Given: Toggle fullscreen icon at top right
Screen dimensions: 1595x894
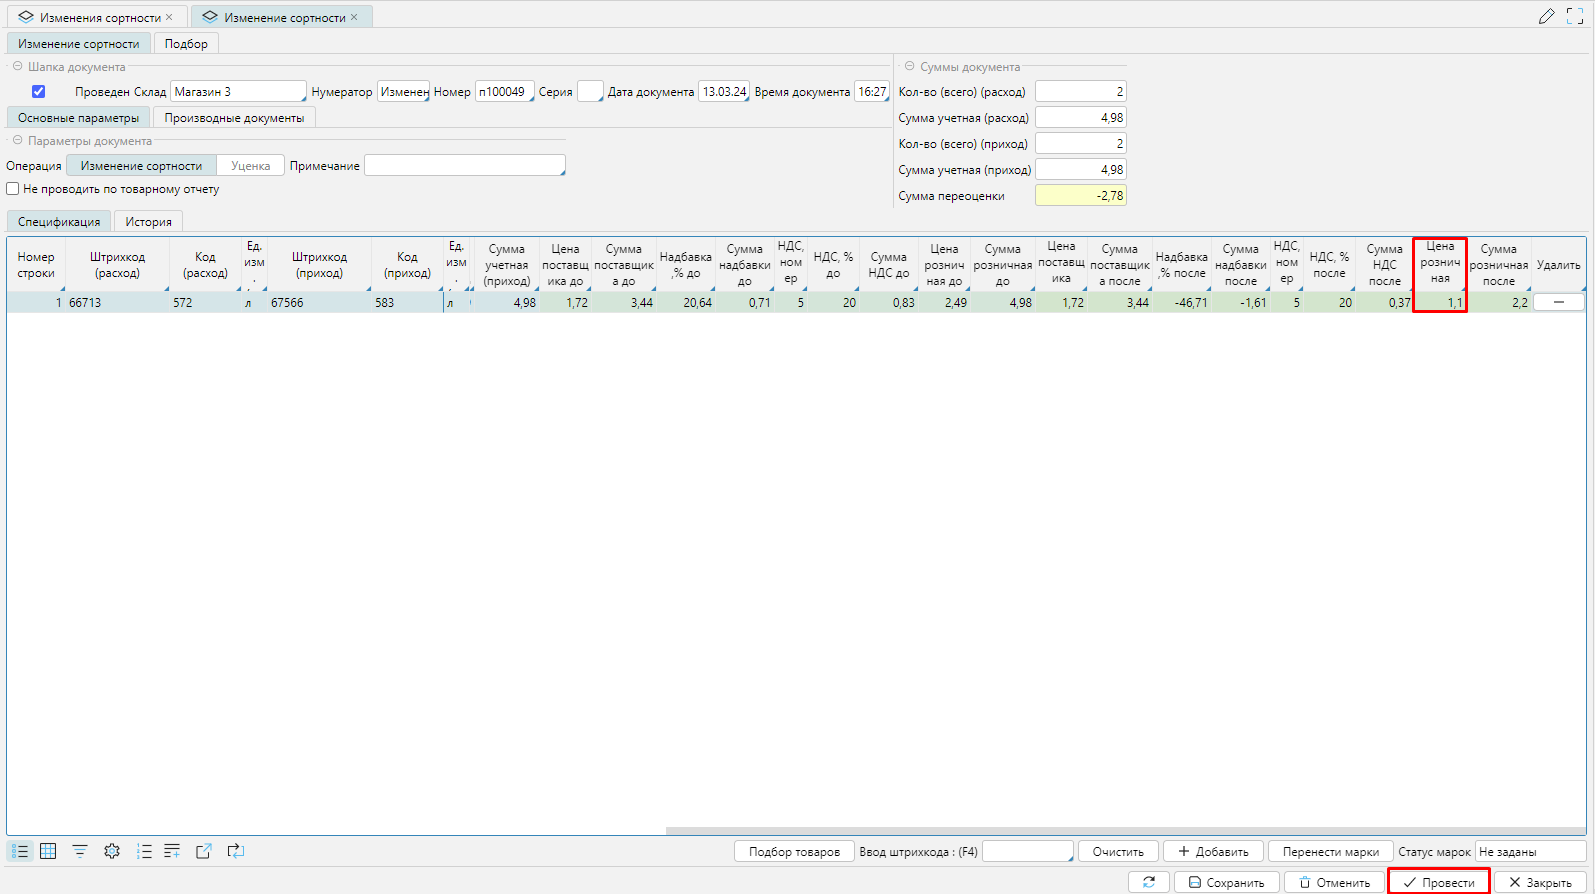Looking at the screenshot, I should coord(1574,16).
